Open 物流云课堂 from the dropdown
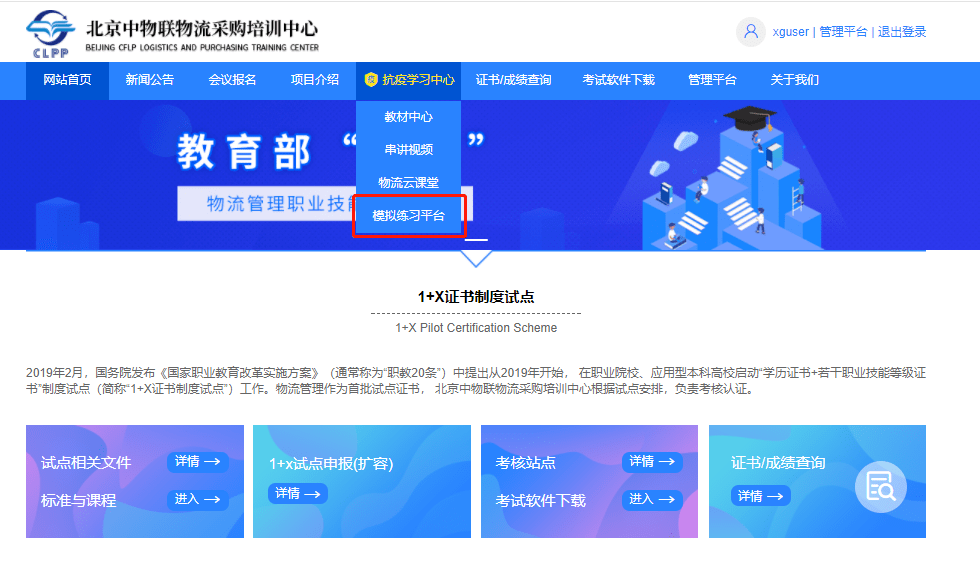Screen dimensions: 980x563 pos(408,183)
